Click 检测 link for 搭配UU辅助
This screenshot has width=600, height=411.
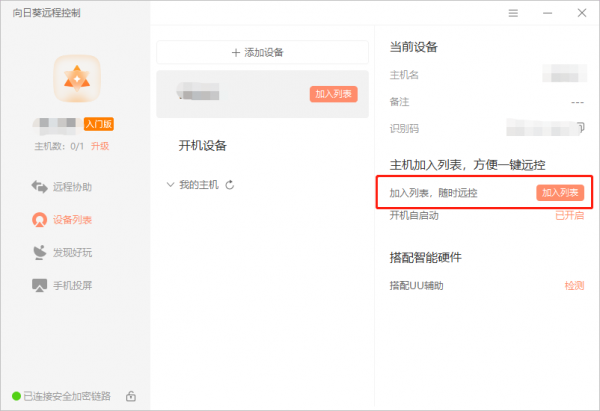click(574, 285)
